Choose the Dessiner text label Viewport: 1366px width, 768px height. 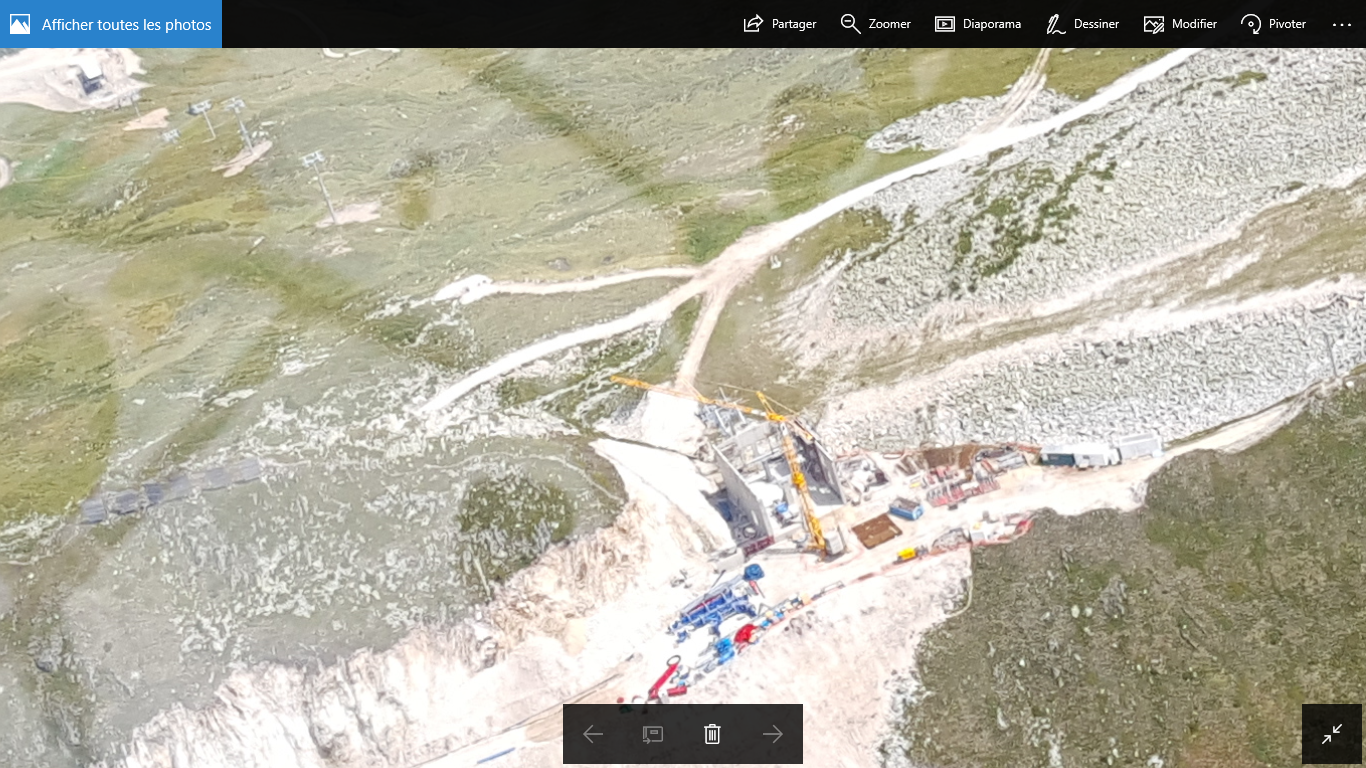1096,24
